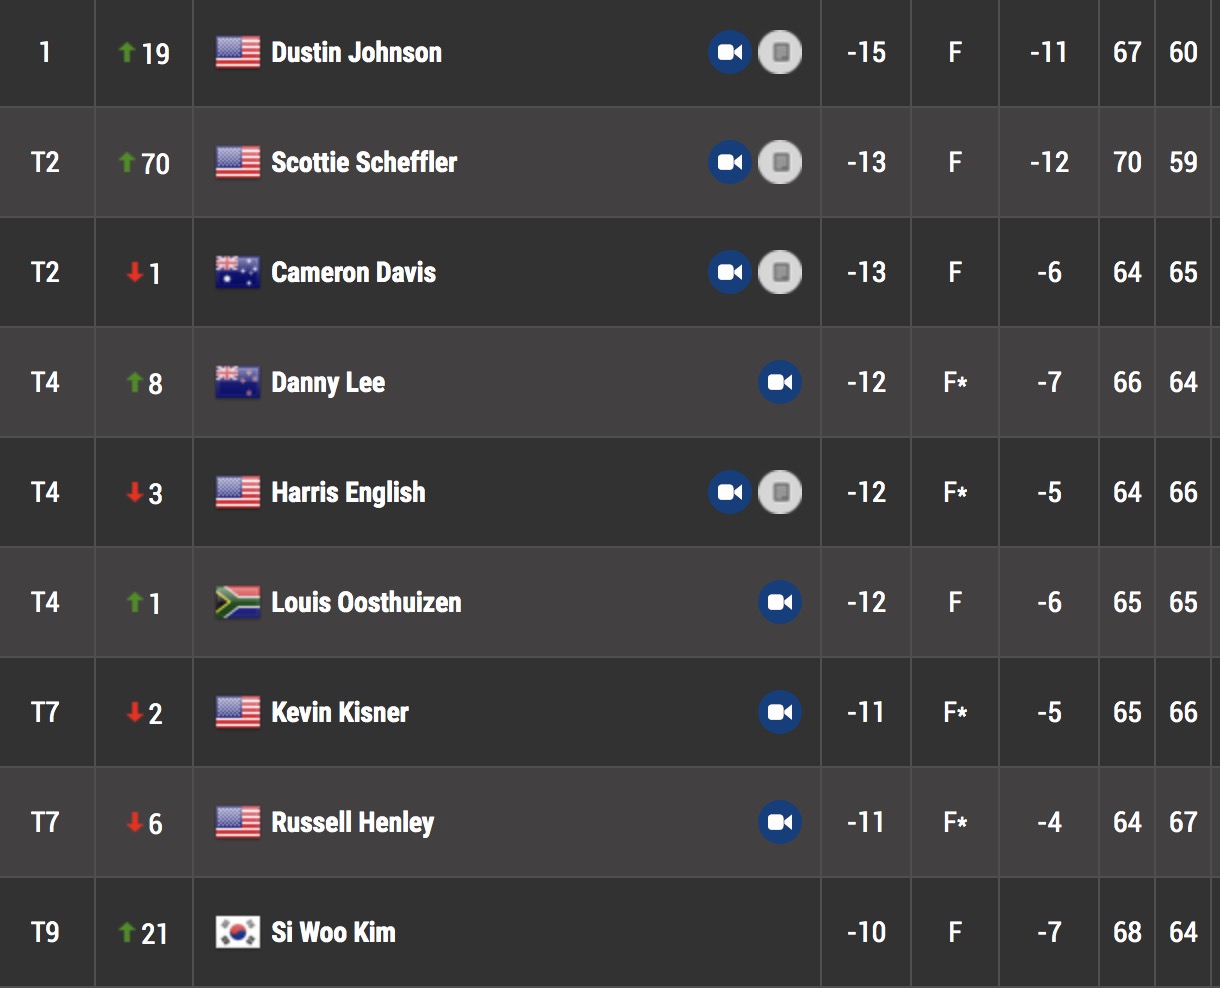This screenshot has width=1220, height=988.
Task: Play Danny Lee's video camera icon
Action: [x=780, y=382]
